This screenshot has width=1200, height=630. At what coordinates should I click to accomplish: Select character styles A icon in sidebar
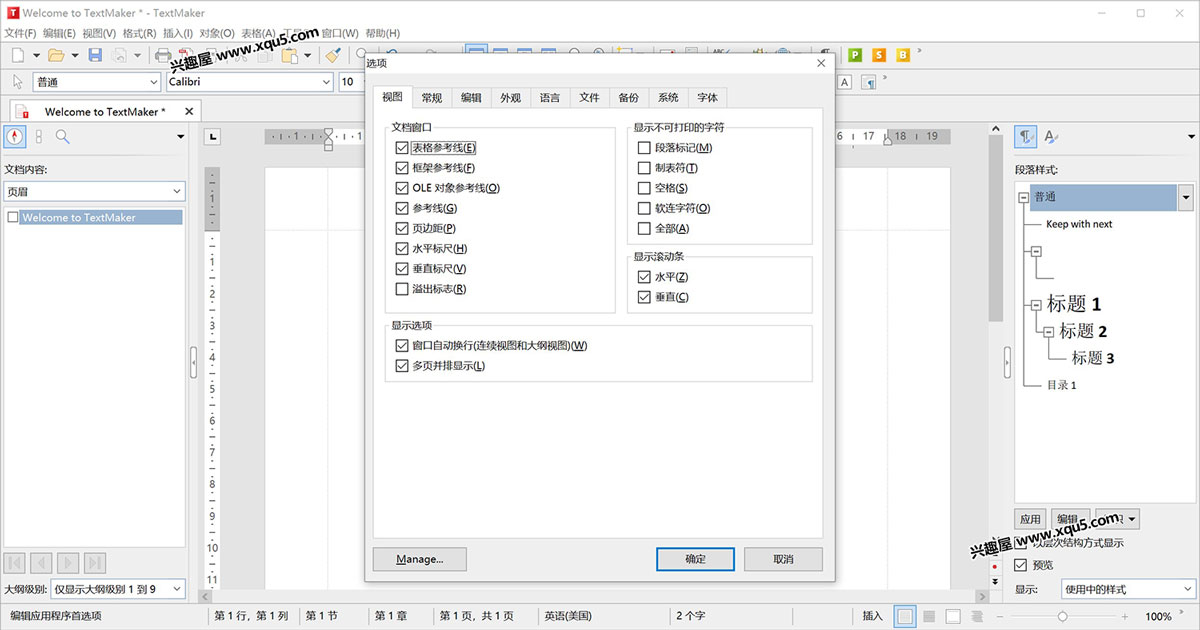coord(1051,137)
